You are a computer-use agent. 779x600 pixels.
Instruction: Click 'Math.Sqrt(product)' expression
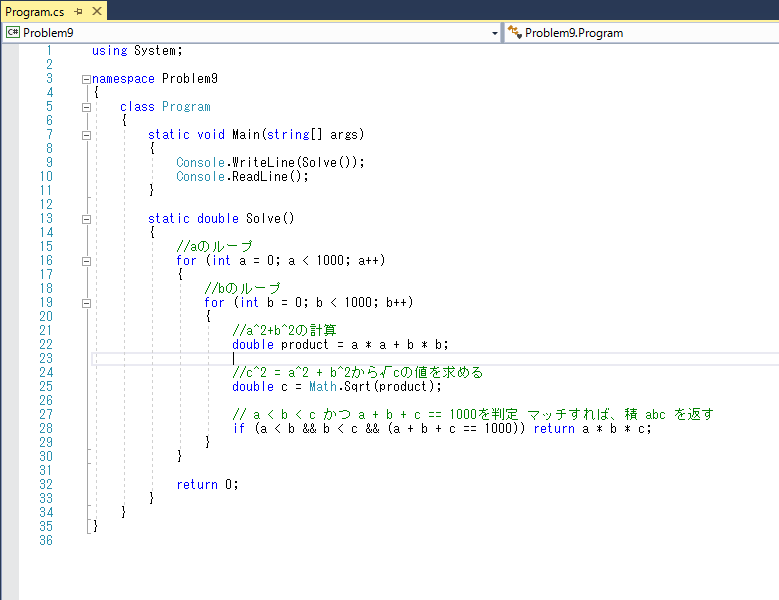point(372,386)
